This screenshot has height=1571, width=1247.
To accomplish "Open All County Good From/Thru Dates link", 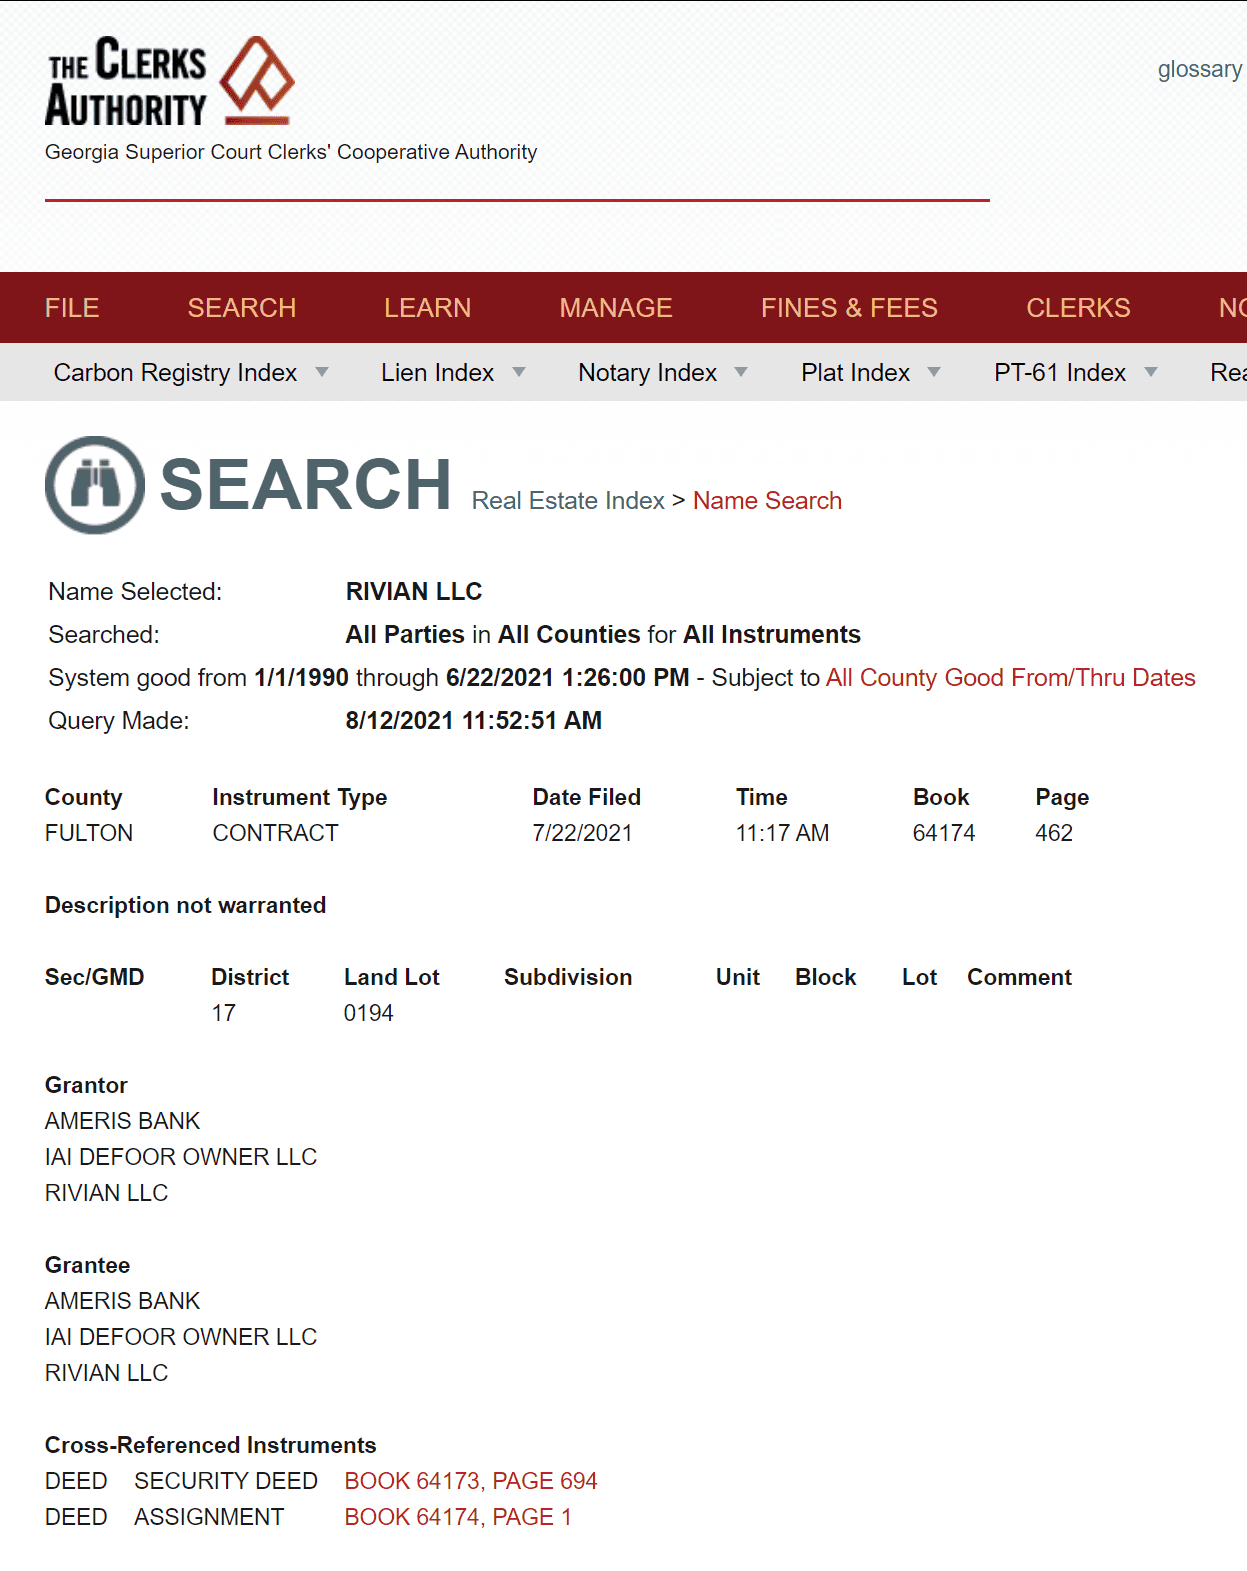I will click(1010, 678).
